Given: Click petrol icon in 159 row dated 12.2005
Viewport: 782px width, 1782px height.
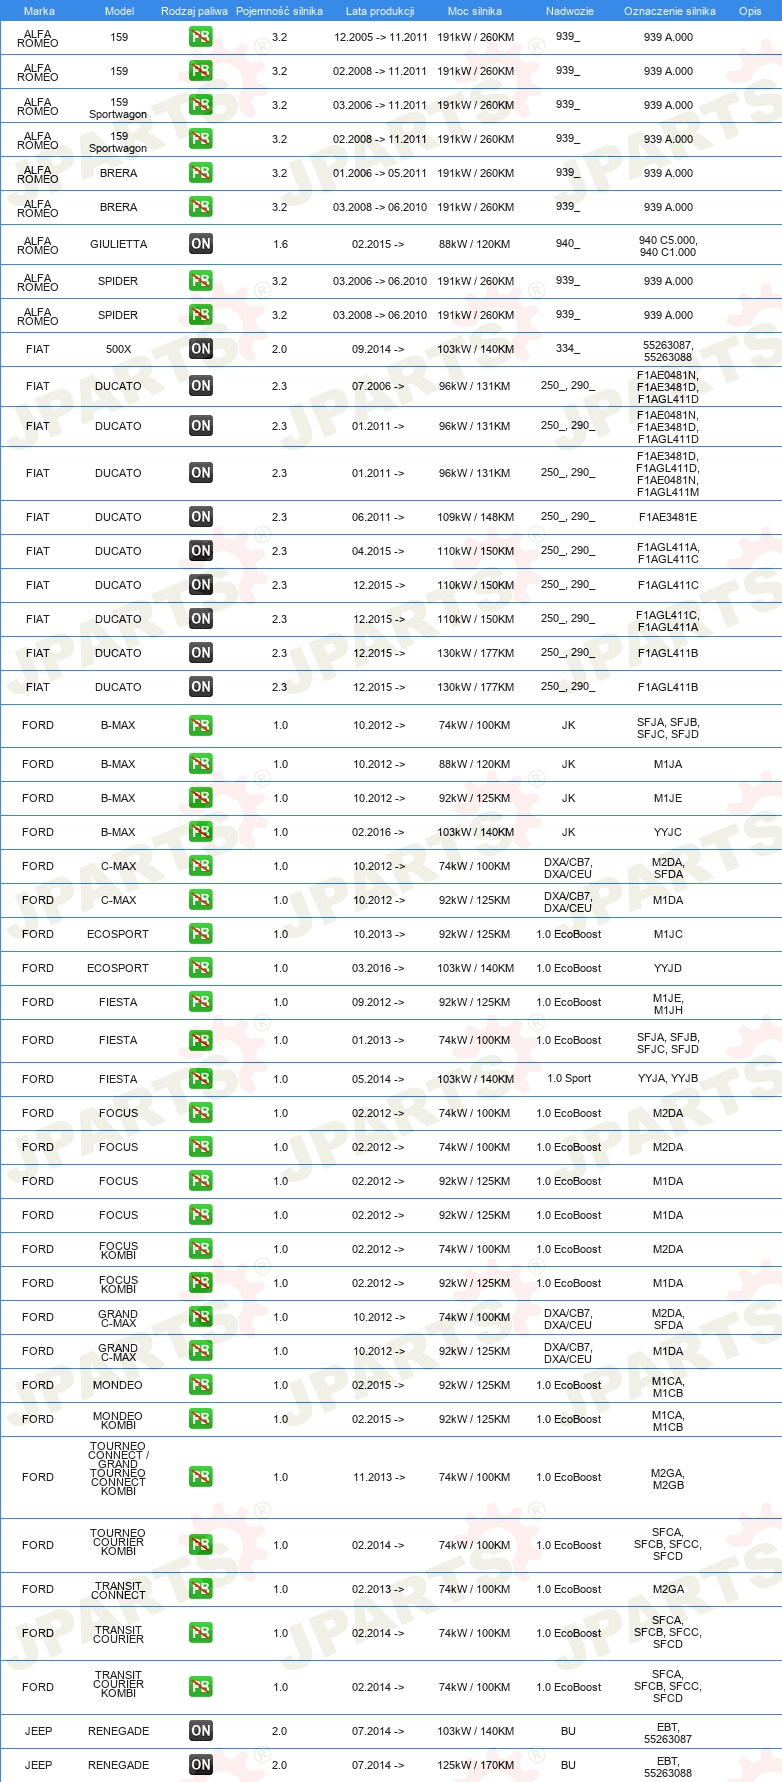Looking at the screenshot, I should coord(201,37).
